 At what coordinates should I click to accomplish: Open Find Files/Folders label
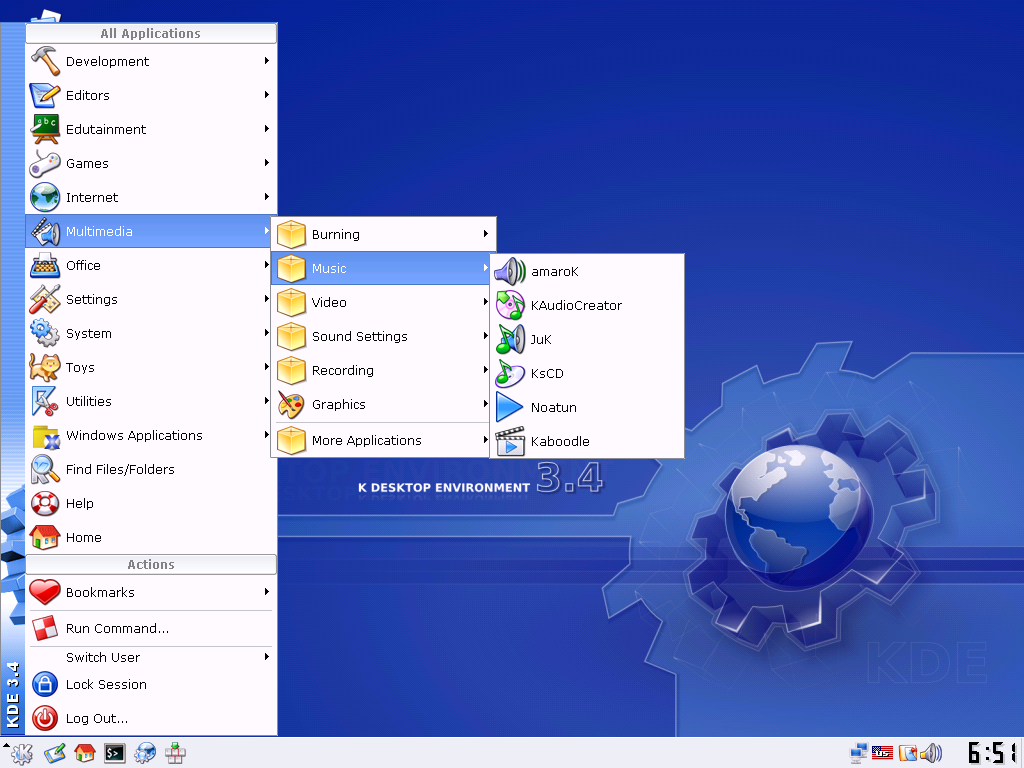[x=120, y=470]
